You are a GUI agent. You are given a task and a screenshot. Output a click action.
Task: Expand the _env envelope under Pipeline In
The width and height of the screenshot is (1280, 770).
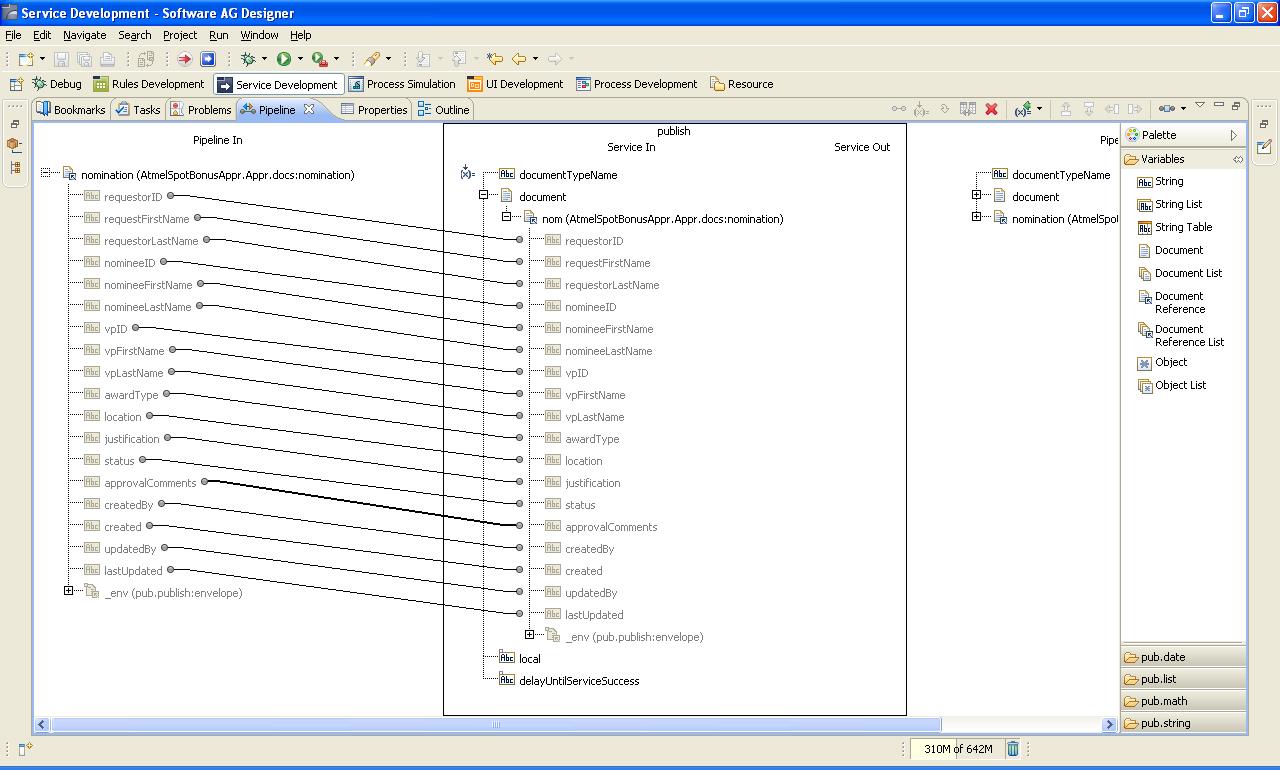pyautogui.click(x=68, y=591)
